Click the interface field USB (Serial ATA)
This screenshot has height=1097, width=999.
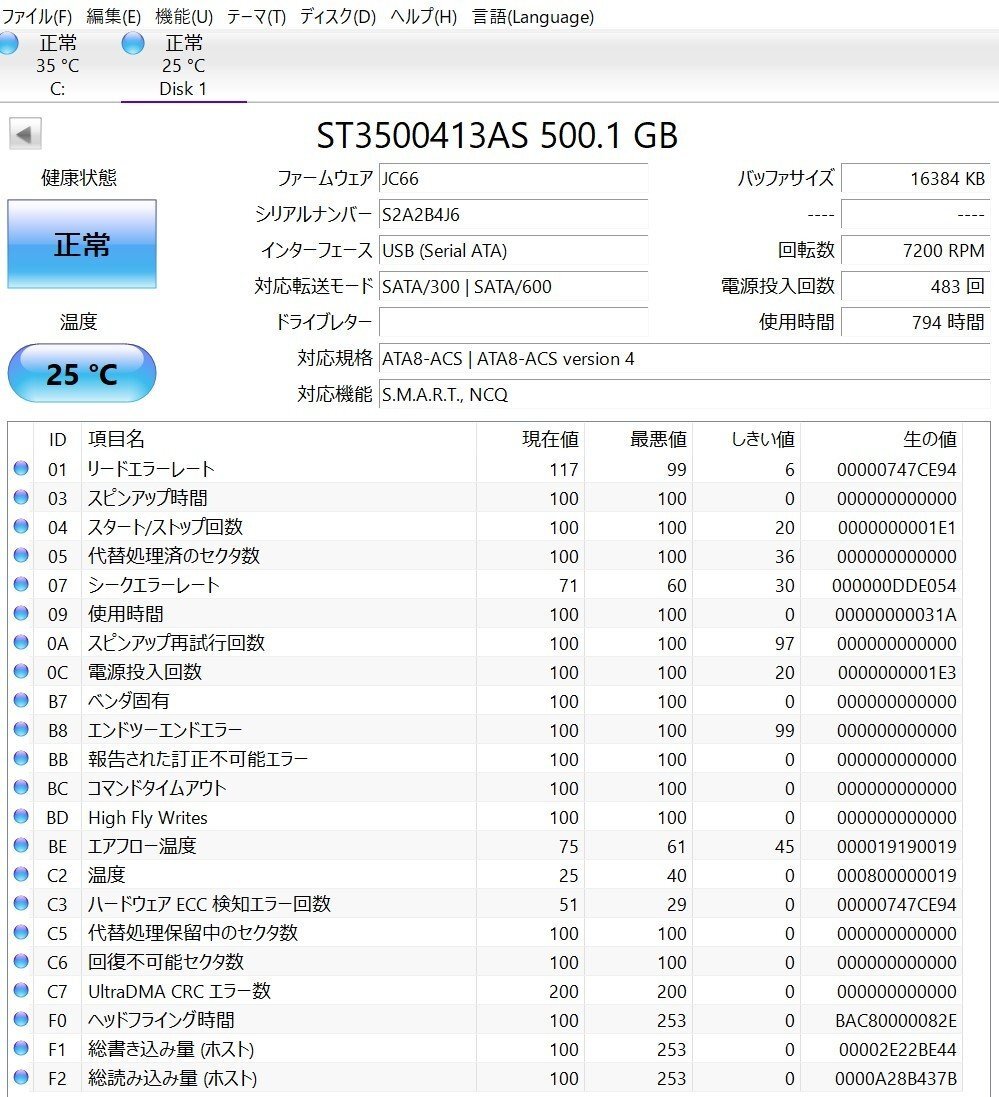tap(513, 250)
